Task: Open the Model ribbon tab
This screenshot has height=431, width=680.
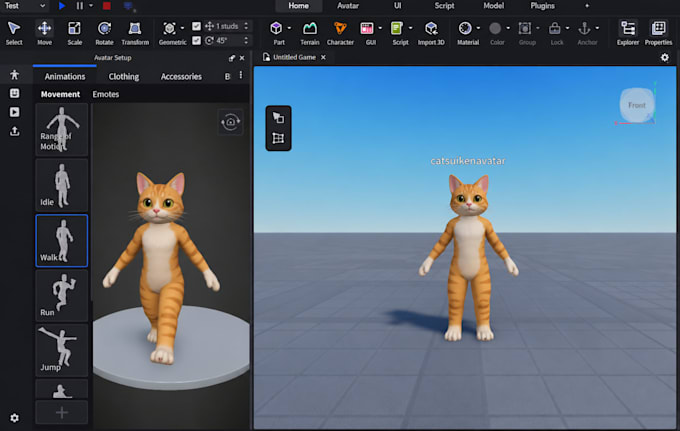Action: [494, 6]
